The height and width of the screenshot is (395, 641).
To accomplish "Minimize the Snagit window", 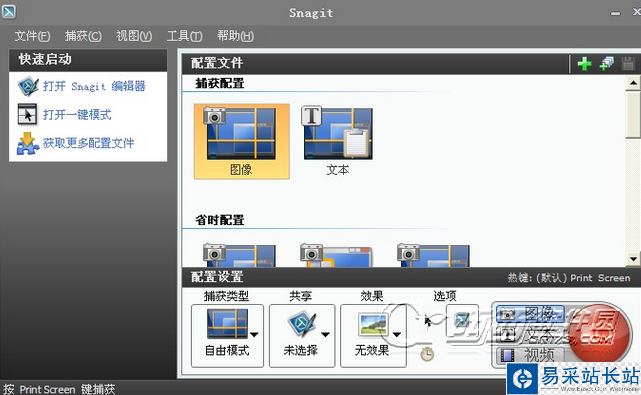I will 615,13.
